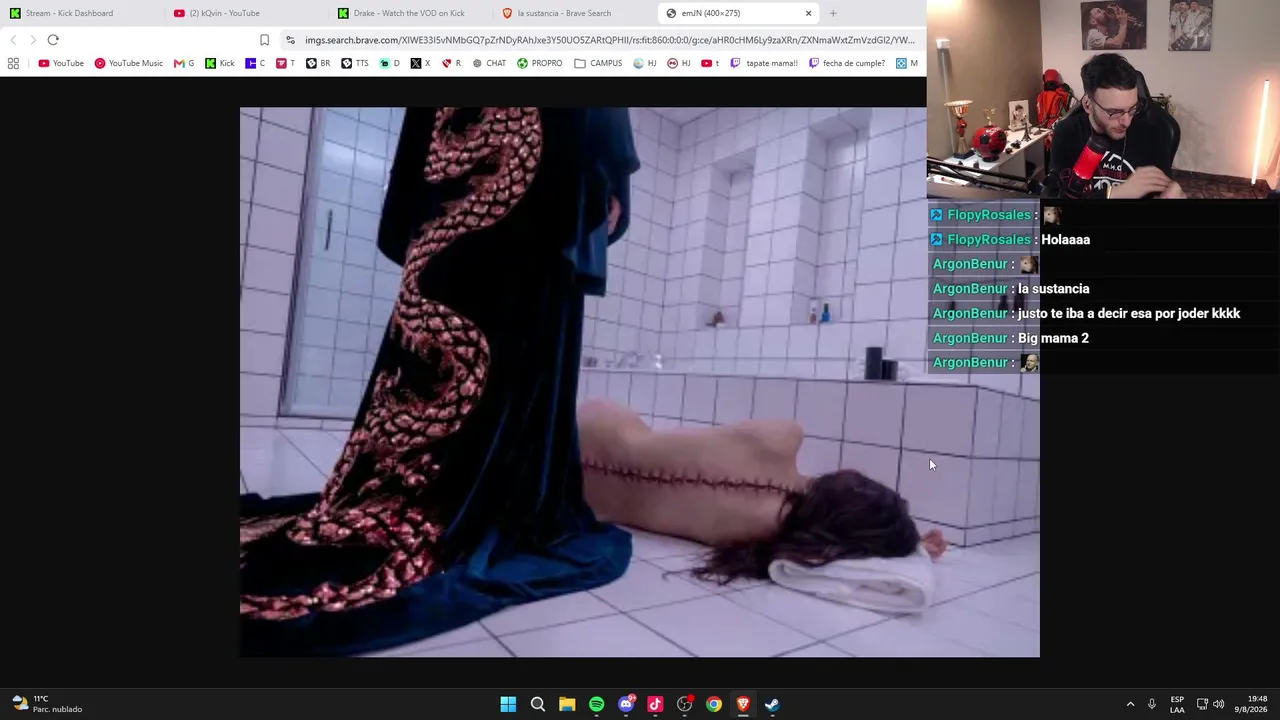Open the YouTube bookmark
This screenshot has height=720, width=1280.
click(61, 63)
